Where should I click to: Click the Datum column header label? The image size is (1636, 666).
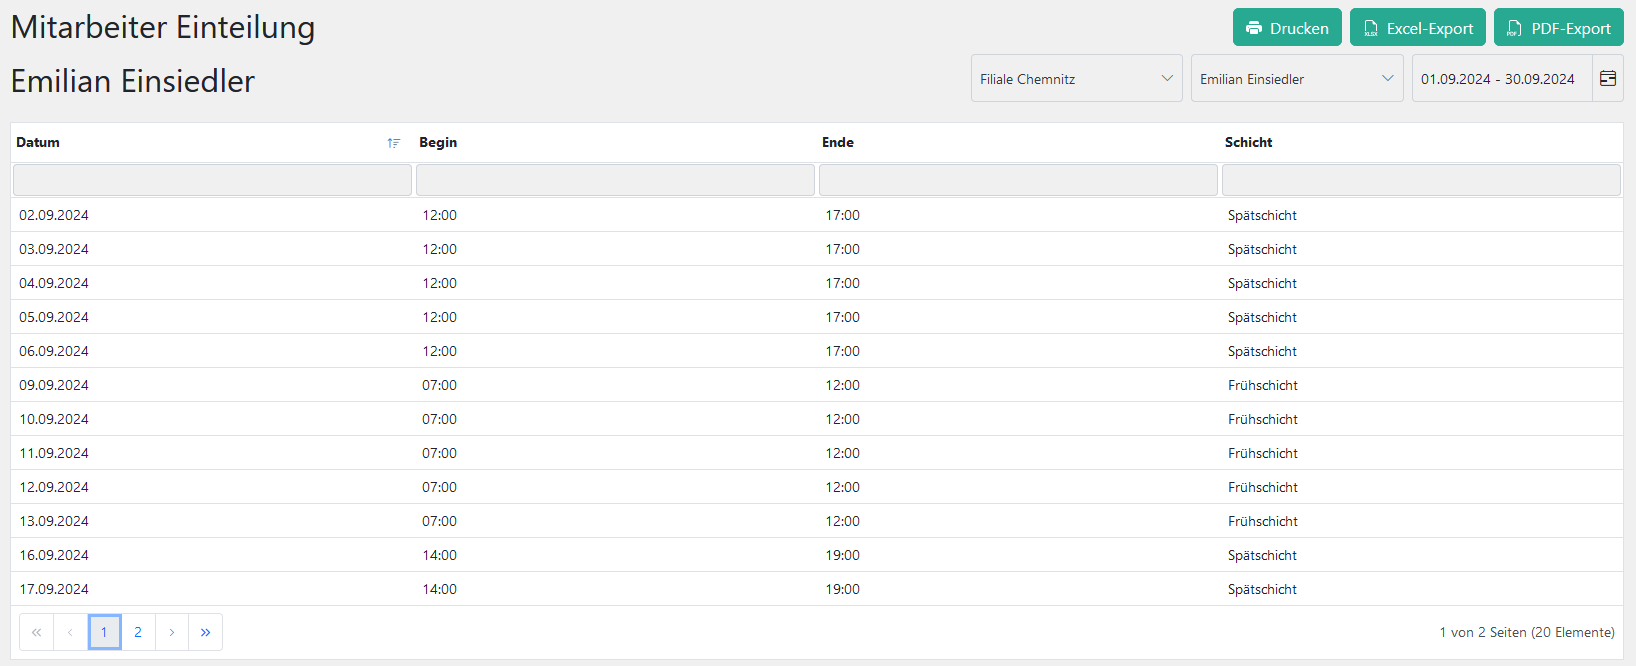[38, 142]
